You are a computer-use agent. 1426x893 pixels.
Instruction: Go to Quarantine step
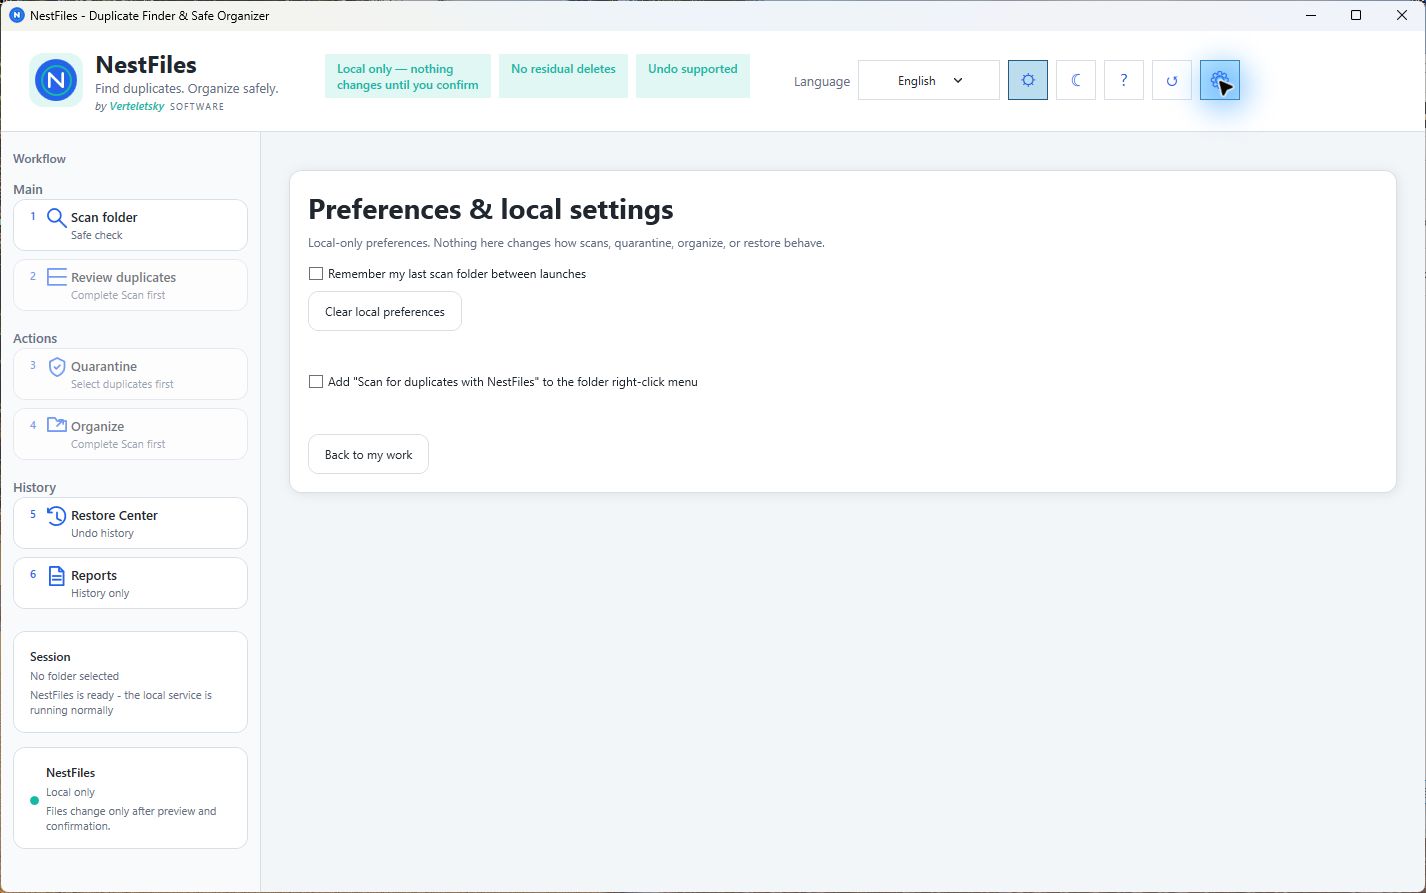(x=130, y=374)
